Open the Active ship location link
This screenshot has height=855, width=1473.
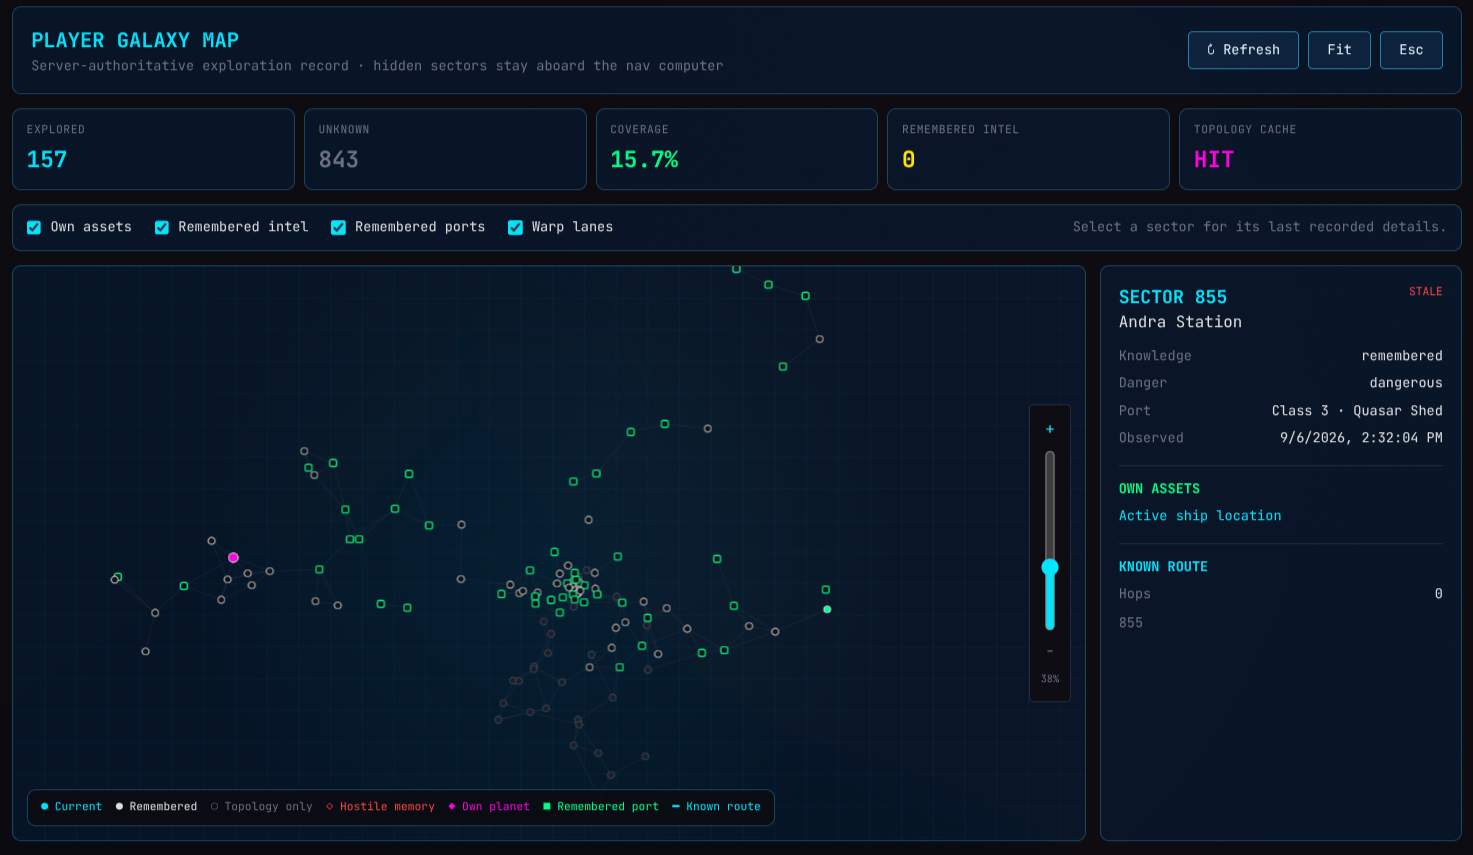pyautogui.click(x=1200, y=516)
